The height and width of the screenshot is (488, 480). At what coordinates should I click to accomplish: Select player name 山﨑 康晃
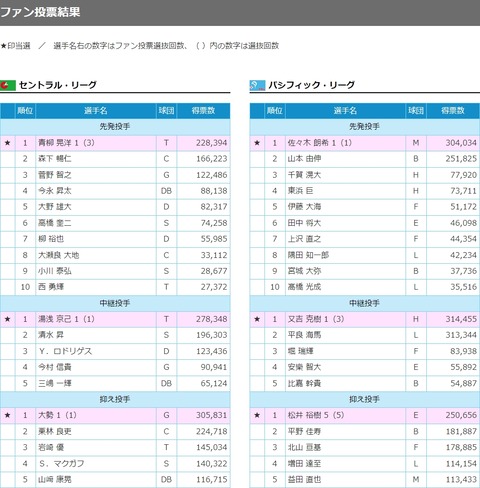55,480
